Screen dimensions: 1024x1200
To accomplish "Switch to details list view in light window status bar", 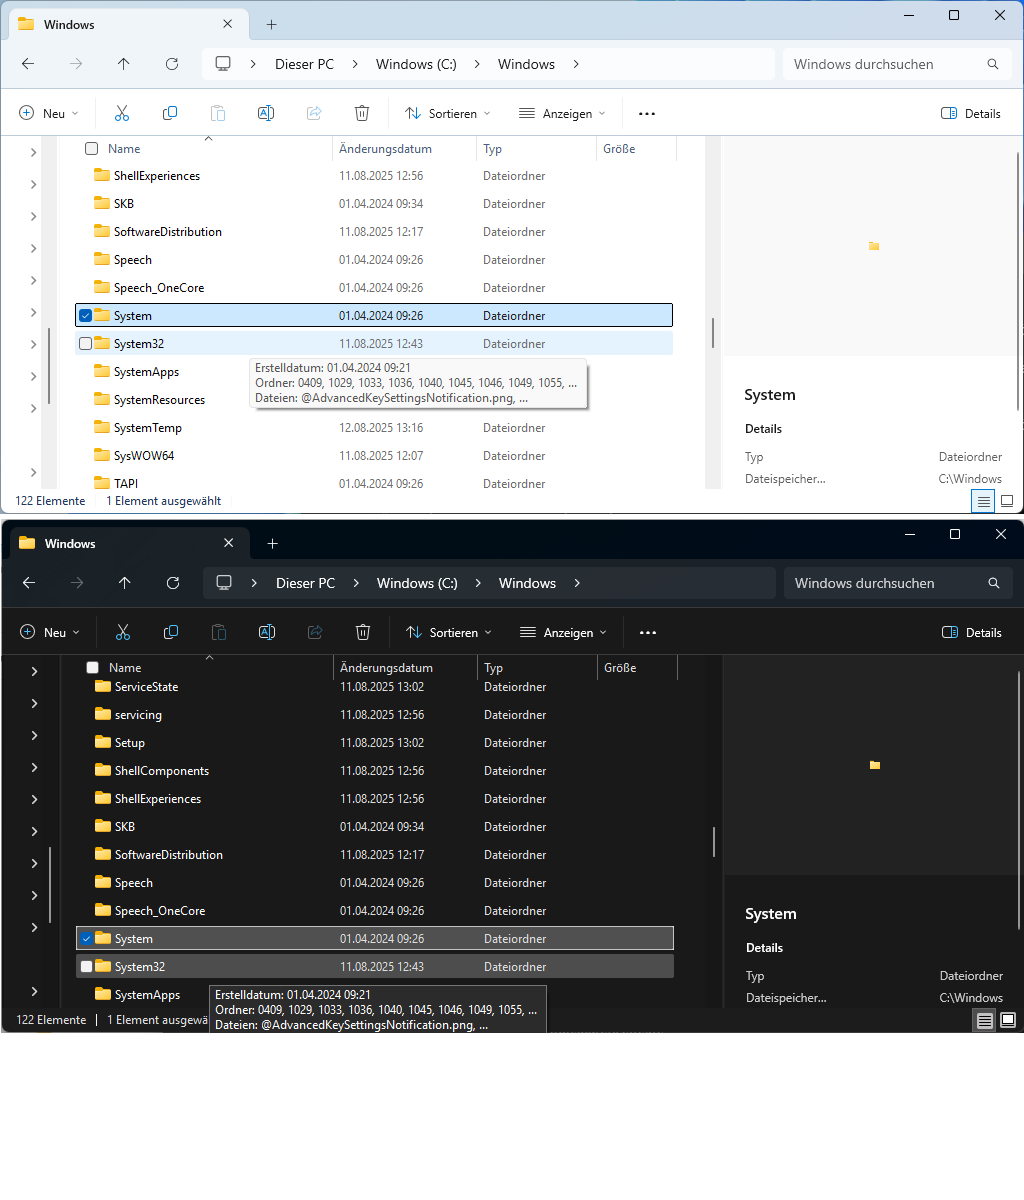I will coord(985,501).
